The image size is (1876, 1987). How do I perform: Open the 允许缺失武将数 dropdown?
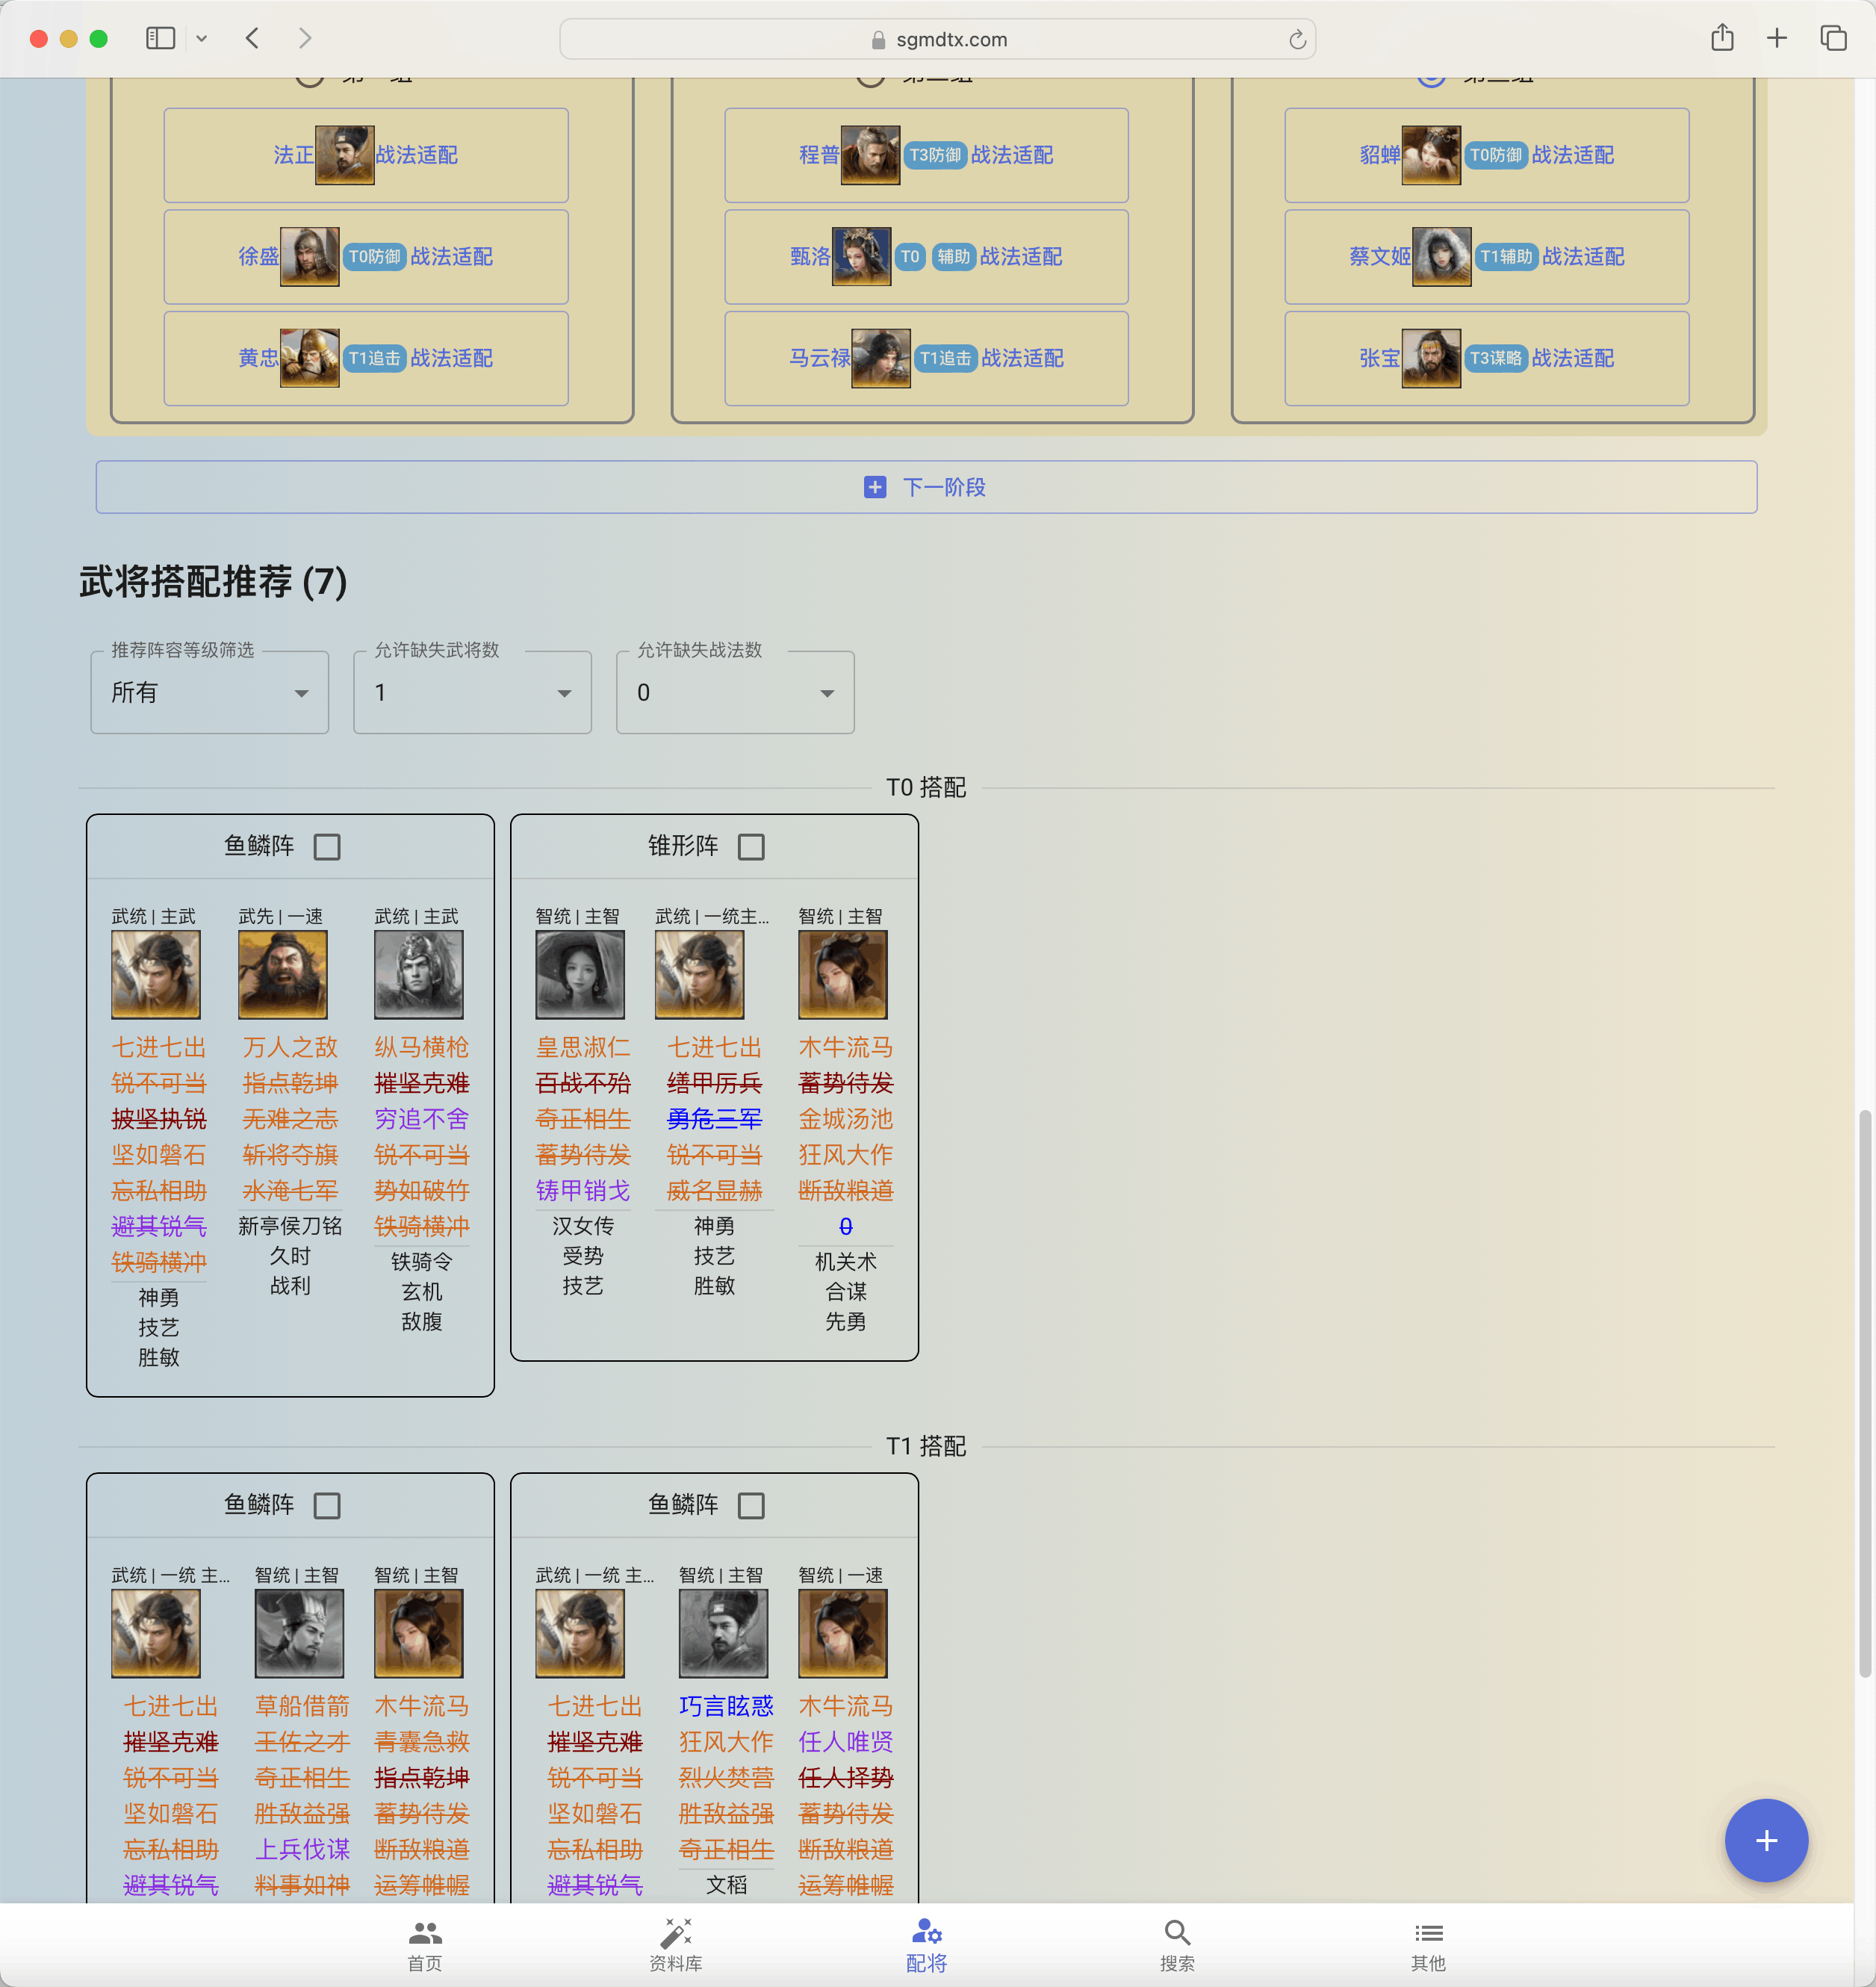click(x=472, y=692)
